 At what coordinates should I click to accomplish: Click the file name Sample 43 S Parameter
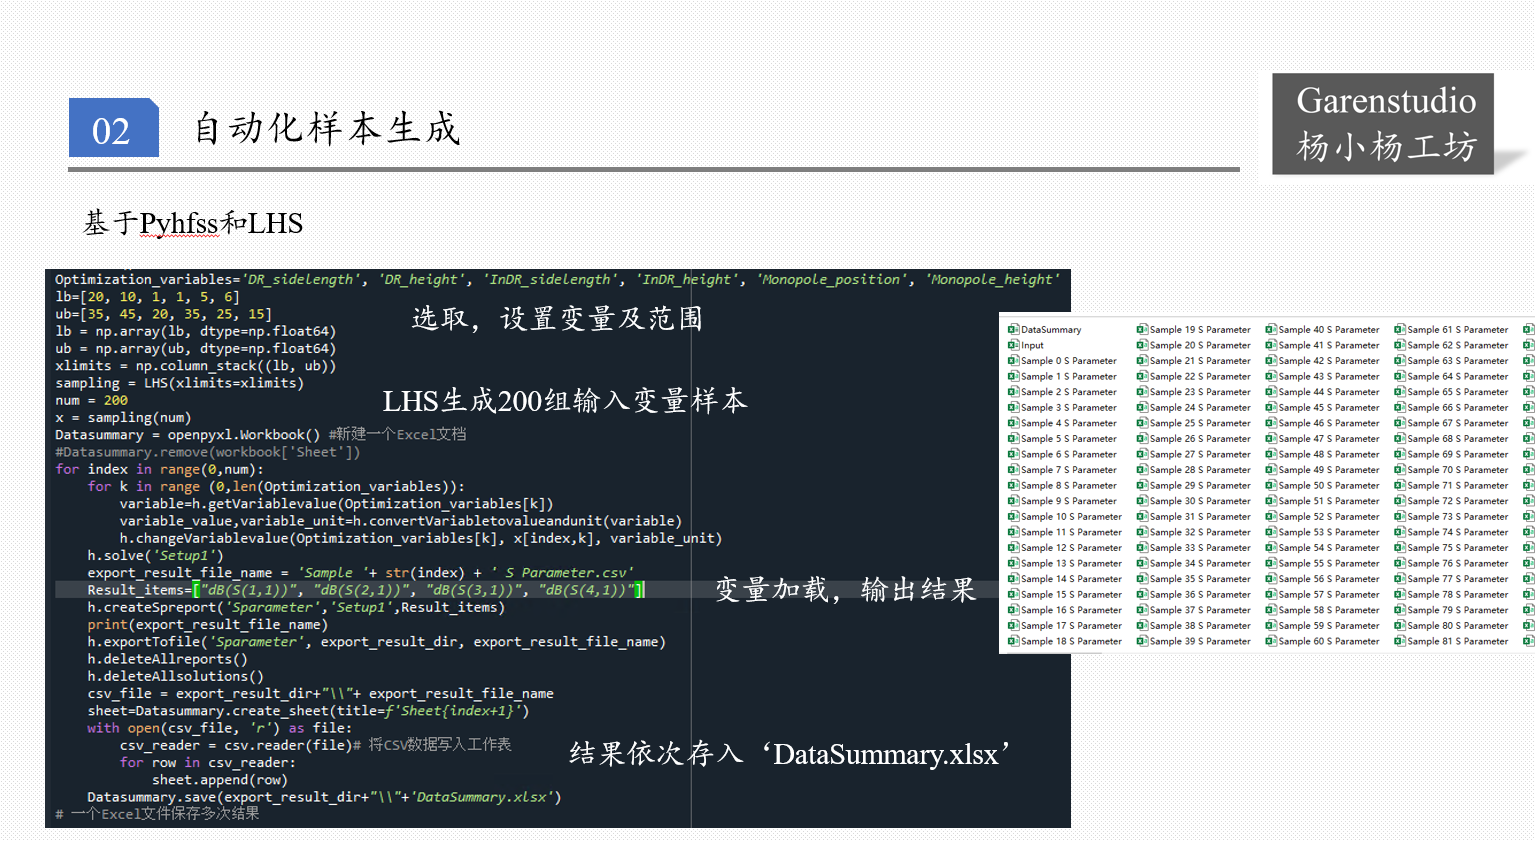pos(1329,376)
